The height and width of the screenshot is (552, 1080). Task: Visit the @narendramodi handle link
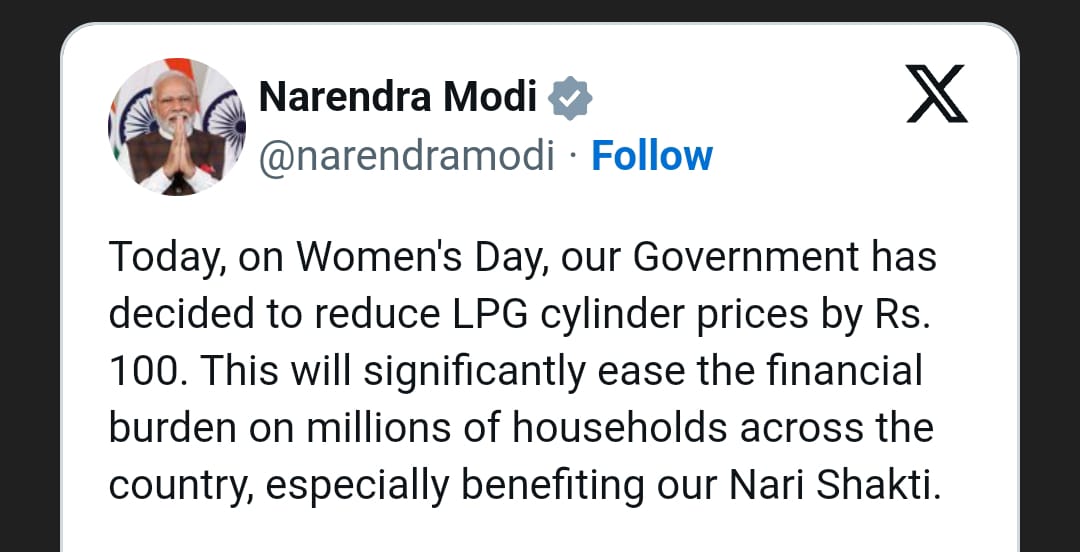[406, 156]
